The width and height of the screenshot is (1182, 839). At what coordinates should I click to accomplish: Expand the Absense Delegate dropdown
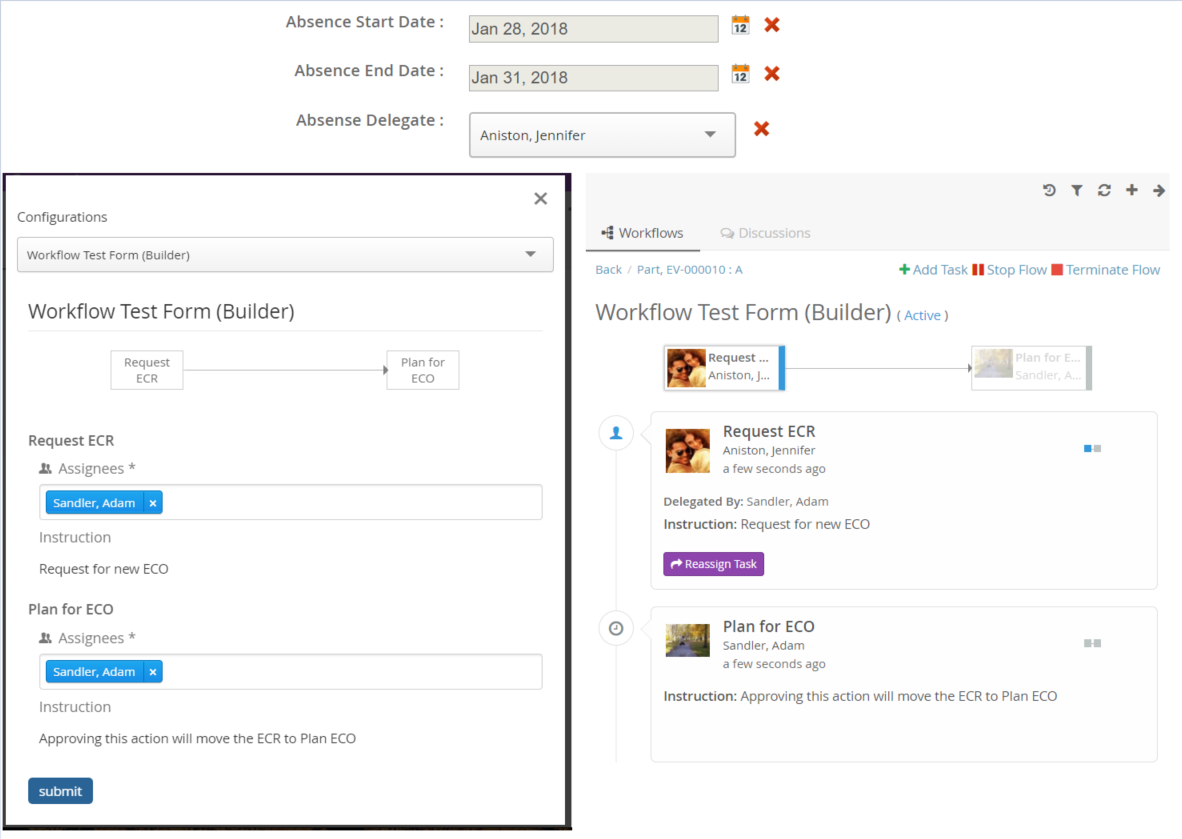[709, 135]
